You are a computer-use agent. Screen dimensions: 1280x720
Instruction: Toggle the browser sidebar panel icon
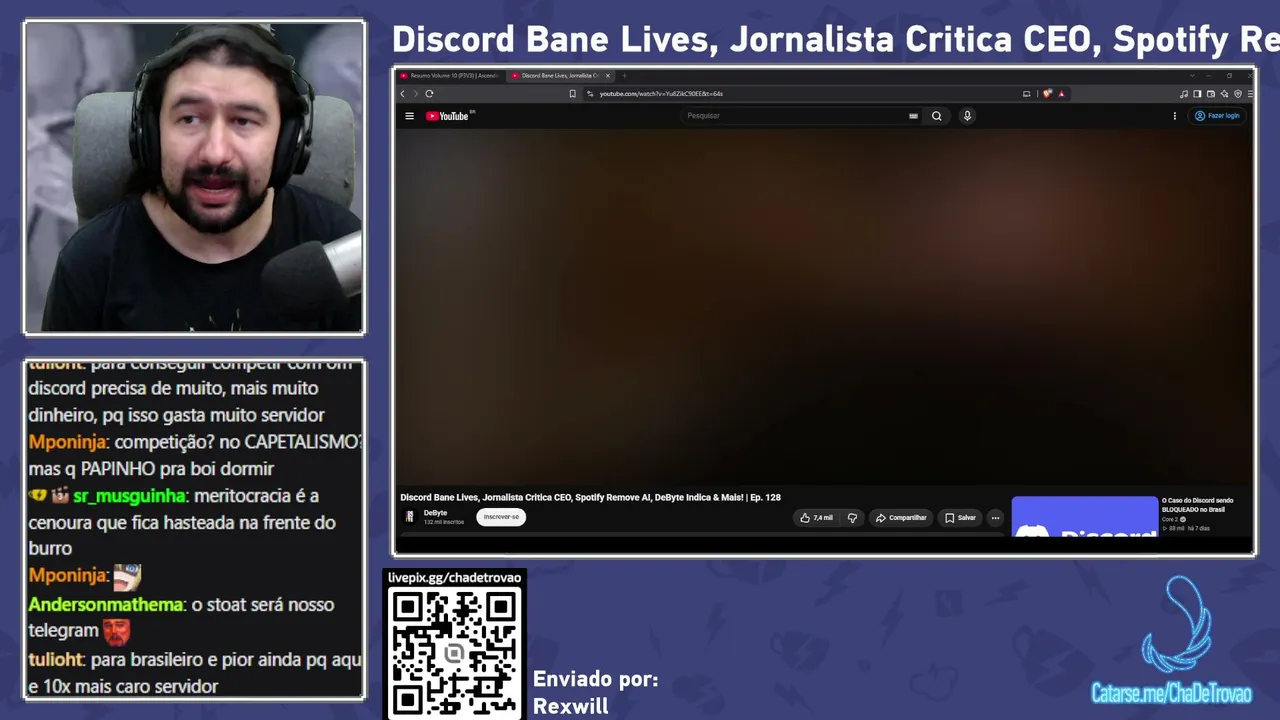coord(1197,94)
